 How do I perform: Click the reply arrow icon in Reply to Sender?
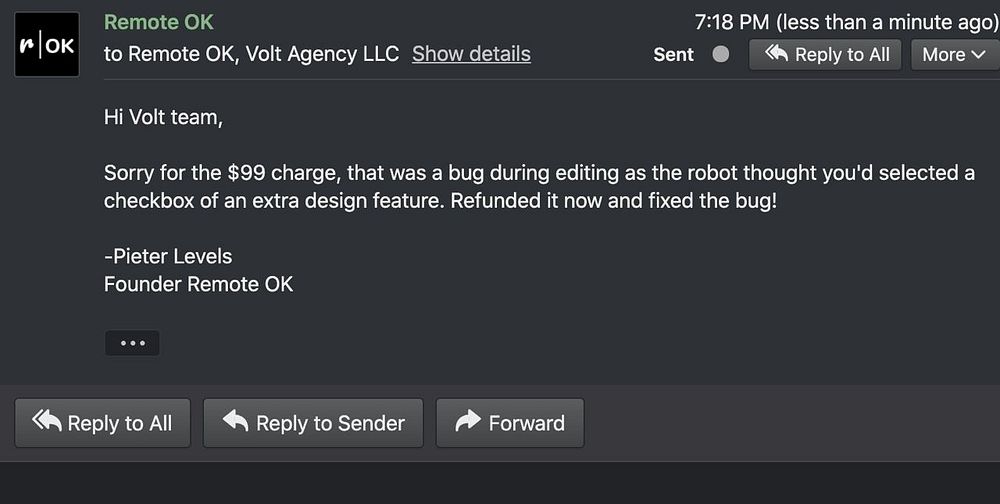click(235, 422)
